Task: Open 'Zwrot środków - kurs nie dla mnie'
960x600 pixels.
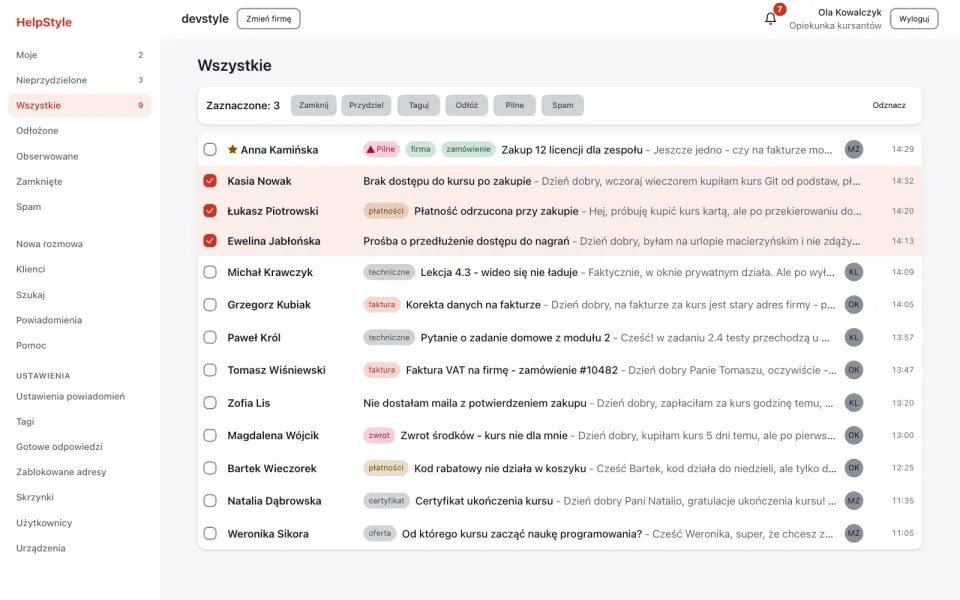Action: tap(484, 435)
